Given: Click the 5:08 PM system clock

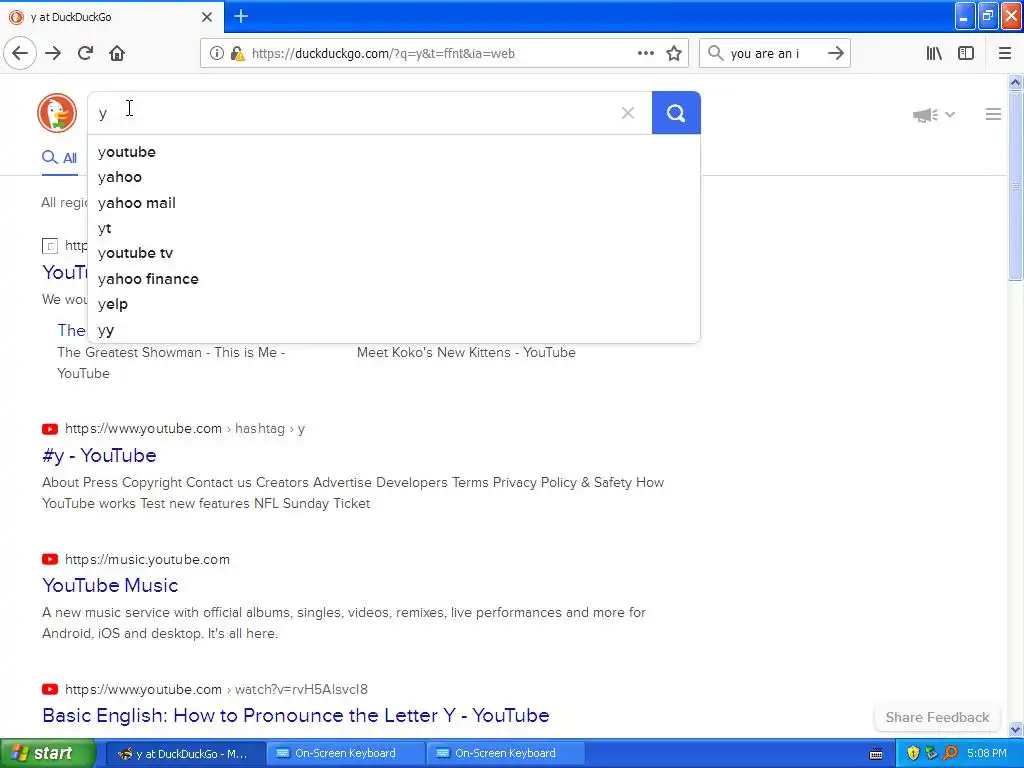Looking at the screenshot, I should (x=987, y=754).
